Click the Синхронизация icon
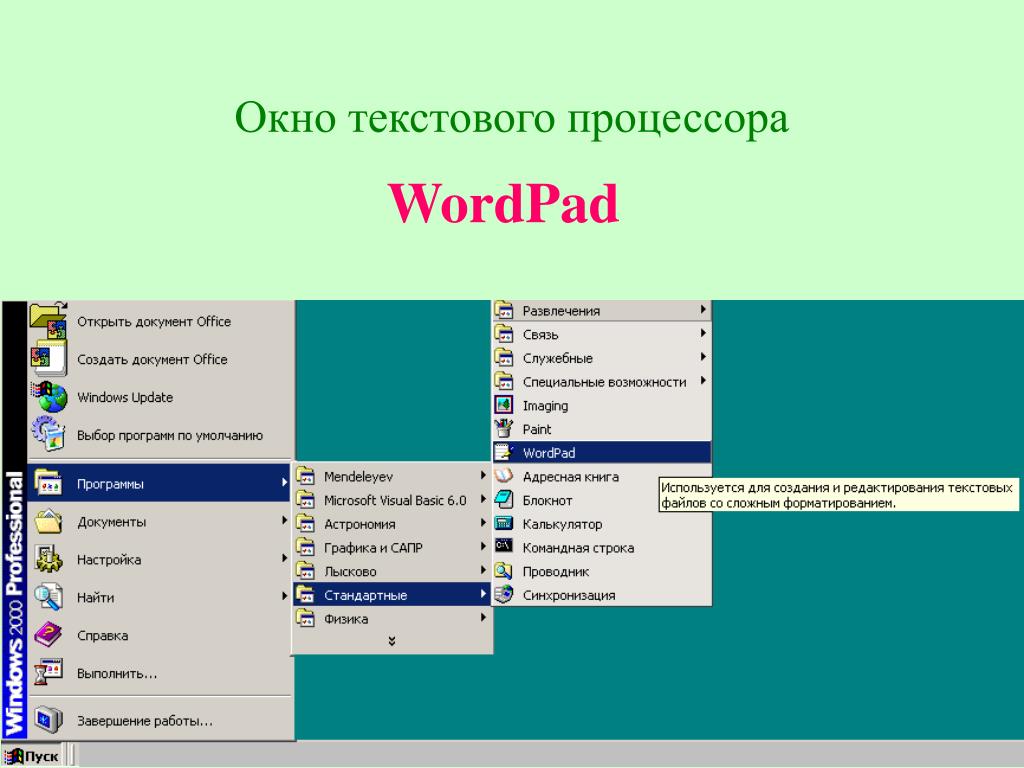 504,594
